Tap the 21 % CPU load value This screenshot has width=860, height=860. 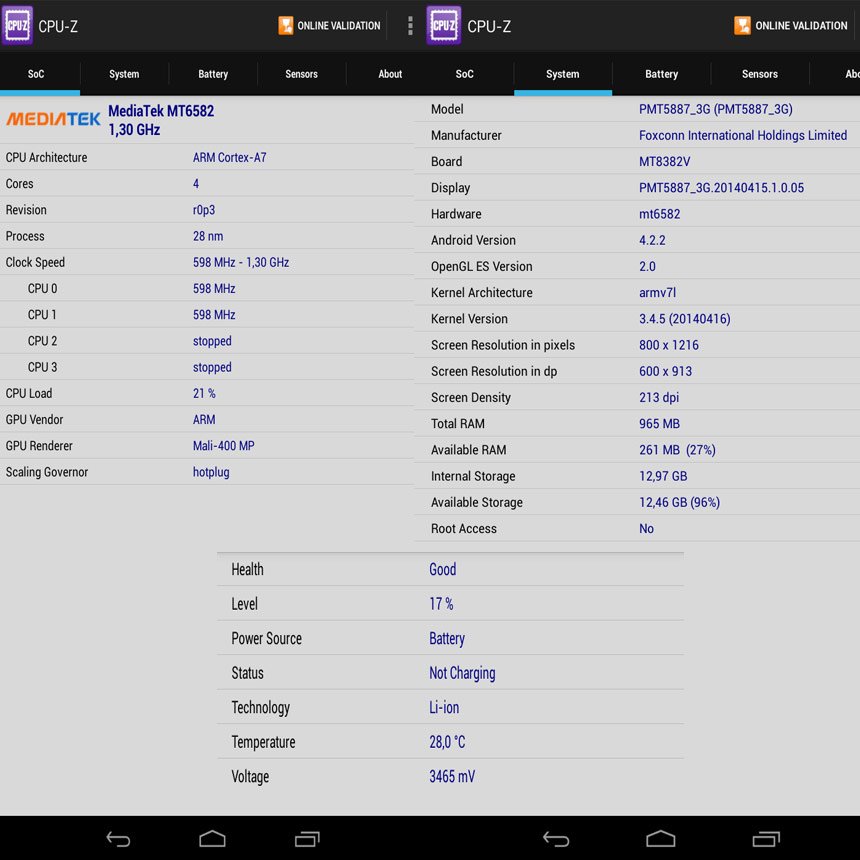click(x=204, y=394)
